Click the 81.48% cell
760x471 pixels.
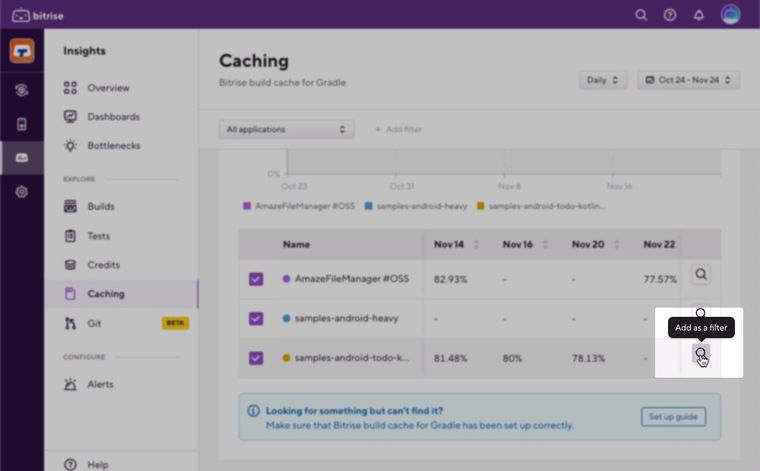[450, 359]
